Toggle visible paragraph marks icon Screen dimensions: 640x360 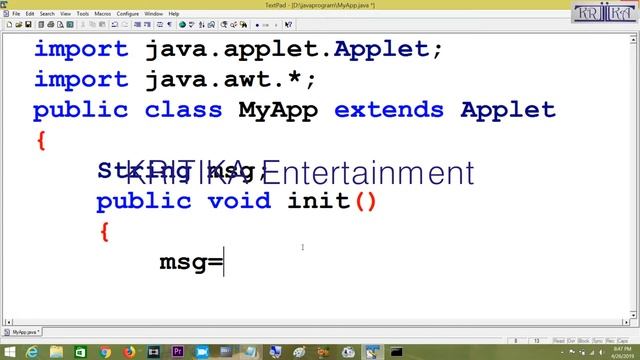point(169,24)
